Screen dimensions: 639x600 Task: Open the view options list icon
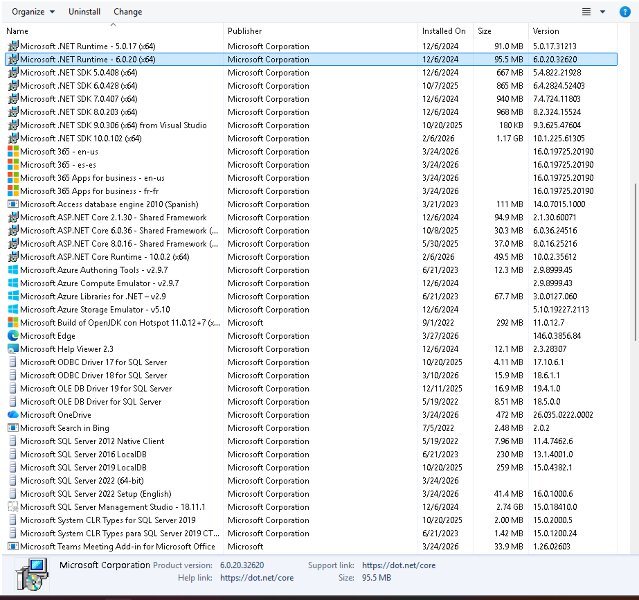(586, 12)
